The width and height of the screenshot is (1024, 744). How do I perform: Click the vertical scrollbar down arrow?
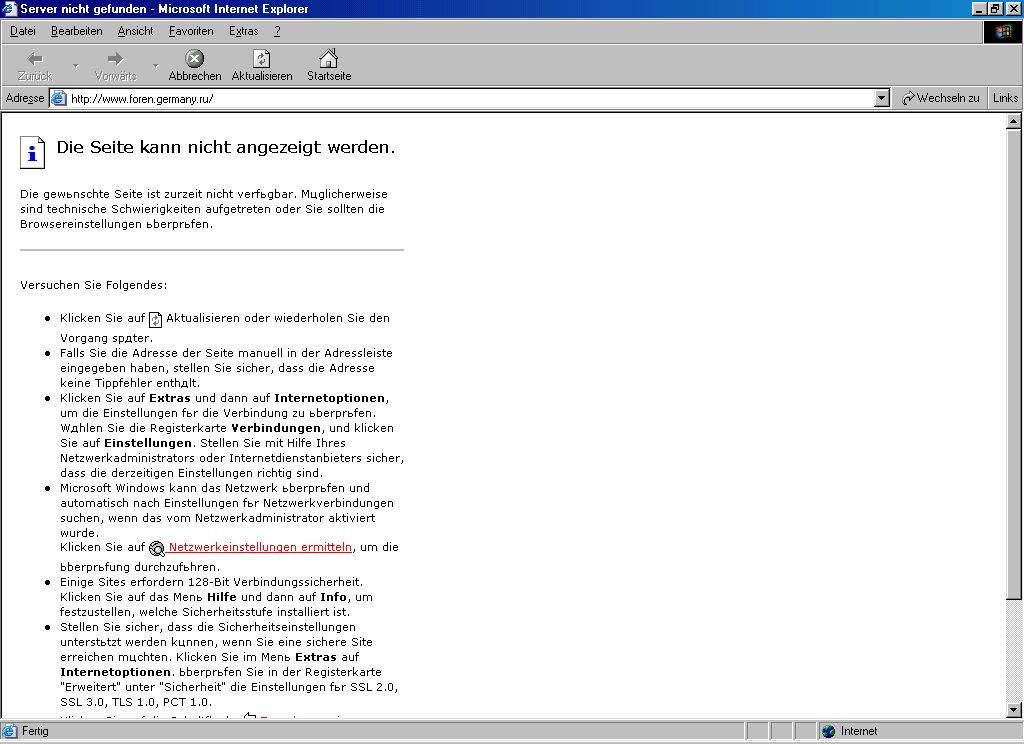coord(1014,710)
